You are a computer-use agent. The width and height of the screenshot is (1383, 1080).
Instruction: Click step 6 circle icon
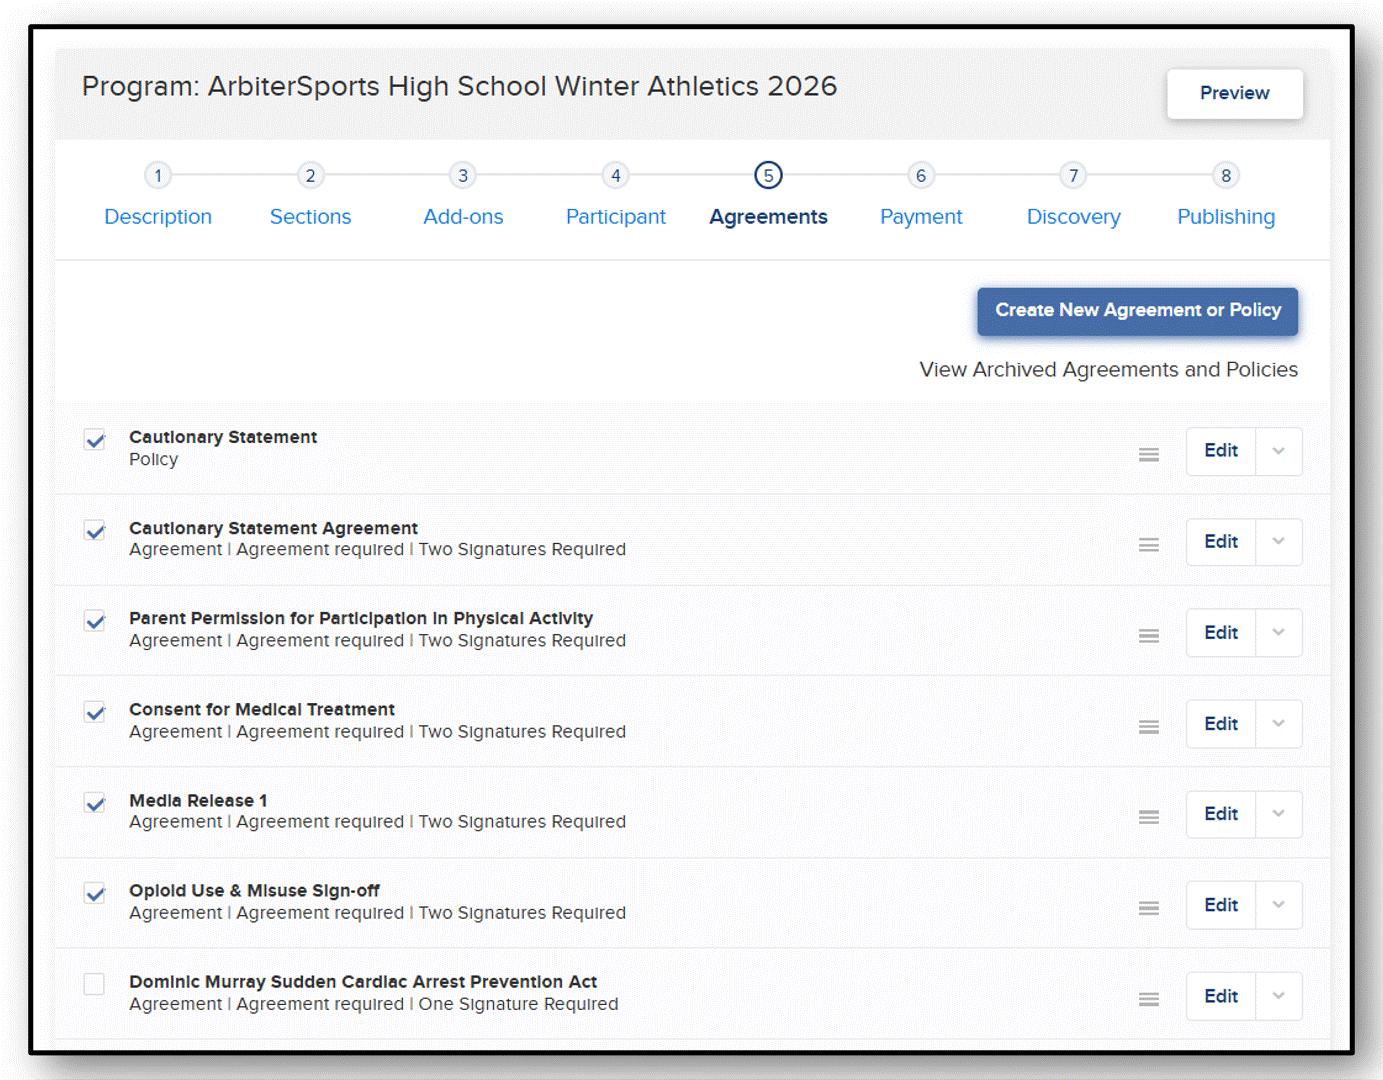coord(921,175)
